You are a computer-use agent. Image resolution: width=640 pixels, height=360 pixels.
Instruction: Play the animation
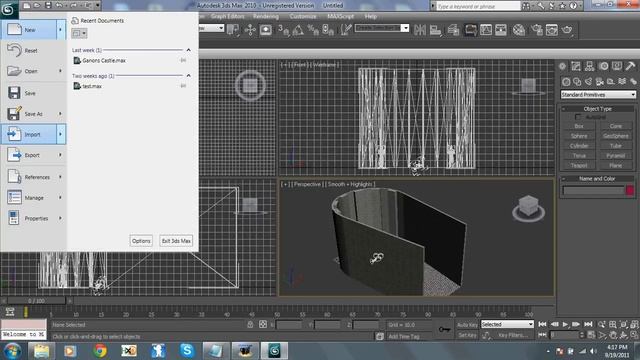pyautogui.click(x=565, y=324)
